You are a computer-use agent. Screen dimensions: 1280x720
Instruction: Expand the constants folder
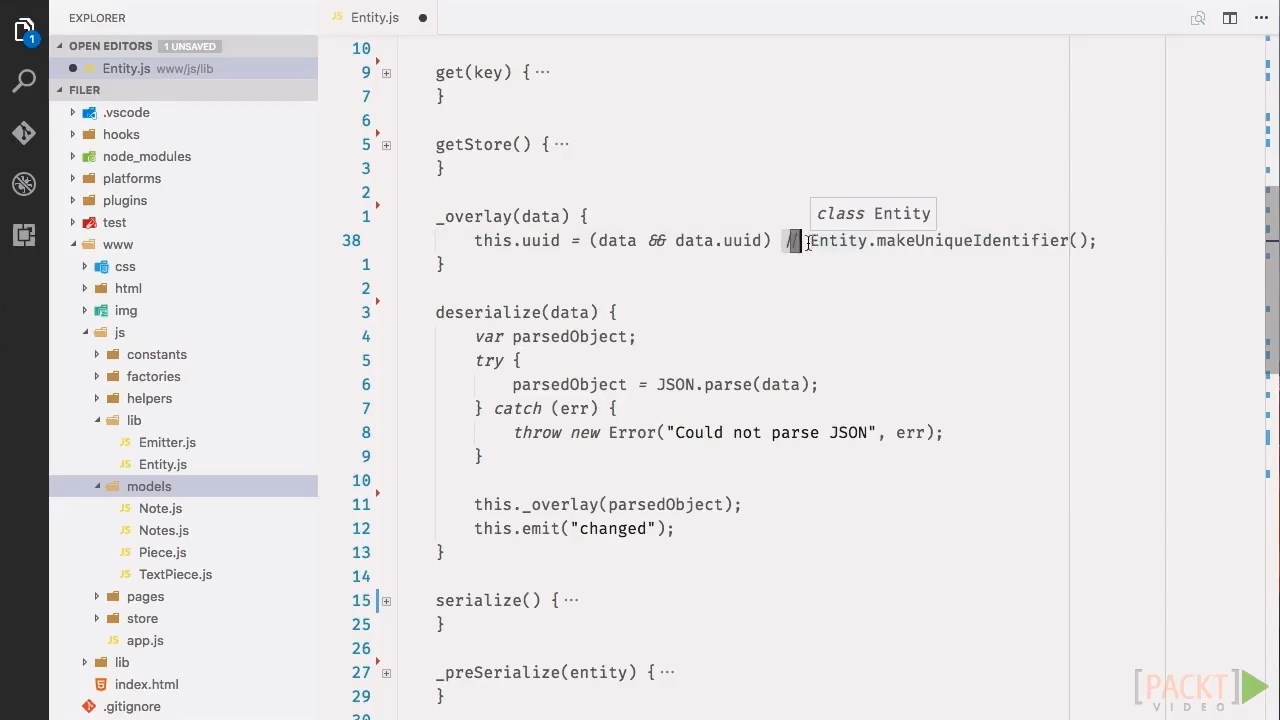(157, 354)
